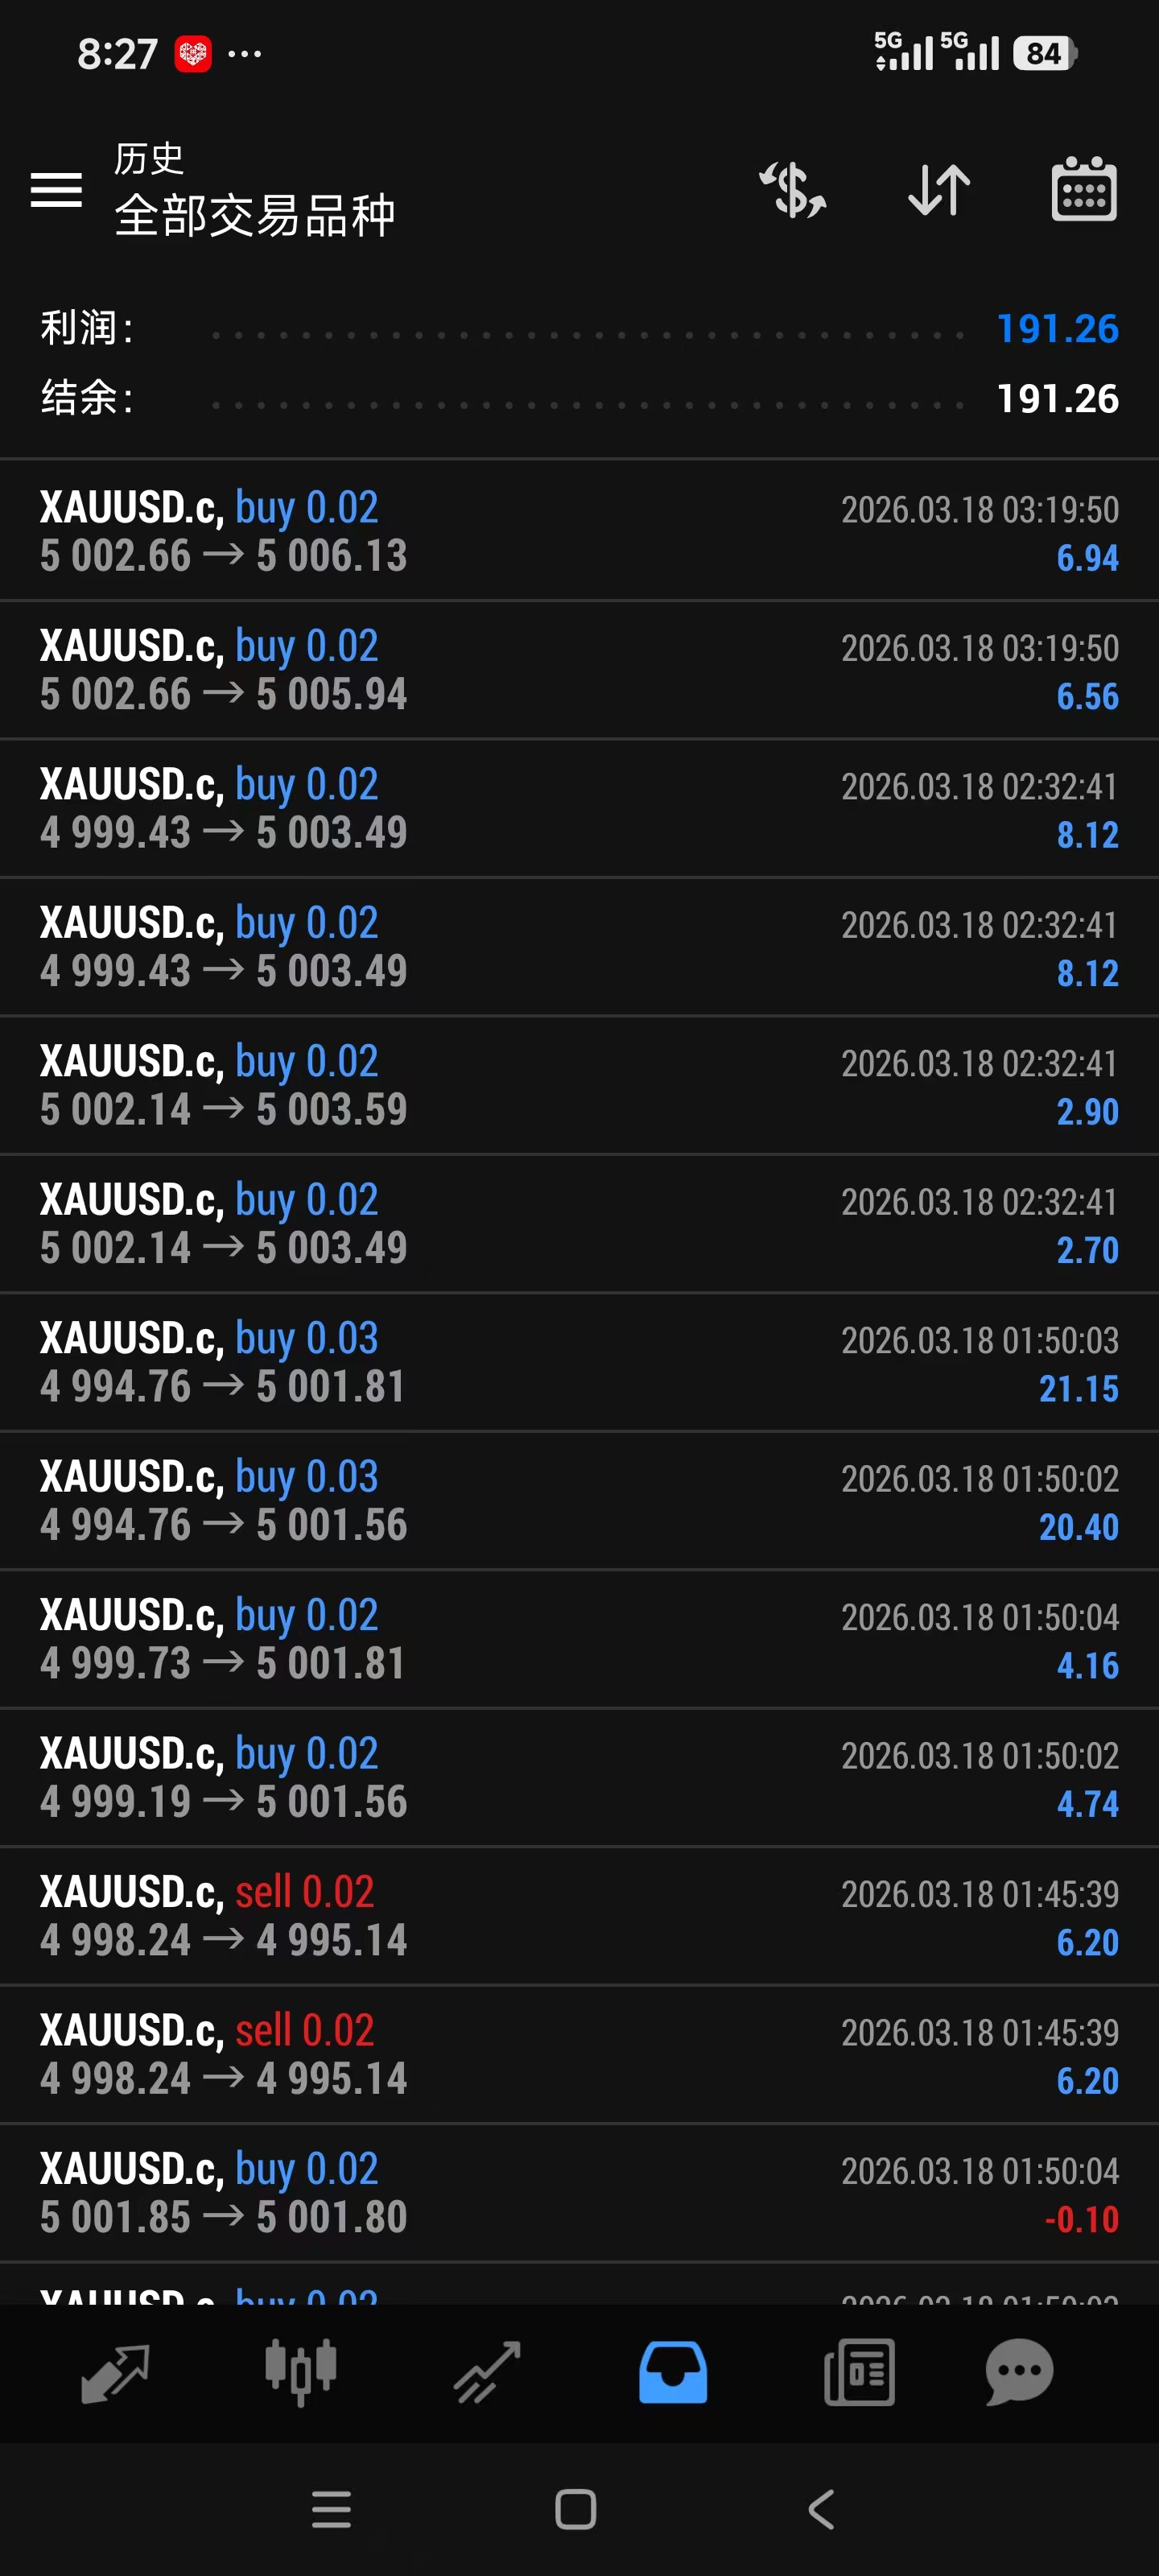Open the buy 0.03 trade with profit 20.40
1159x2576 pixels.
point(579,1500)
